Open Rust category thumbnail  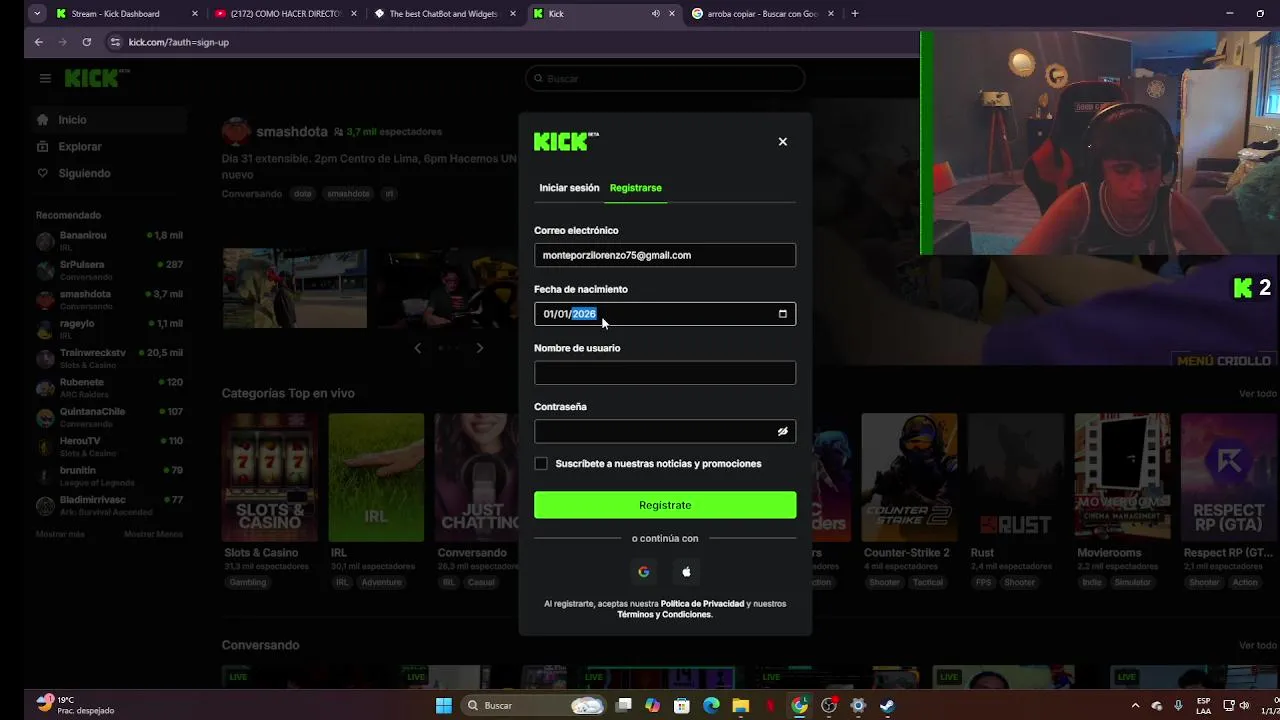1016,477
